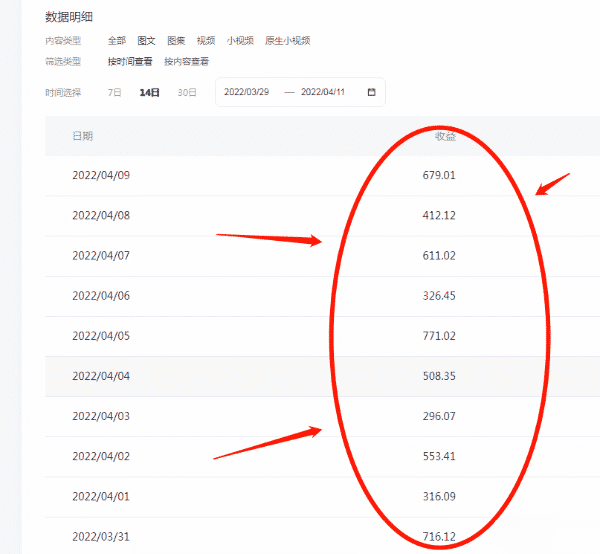
Task: Filter content by 视频
Action: point(206,41)
